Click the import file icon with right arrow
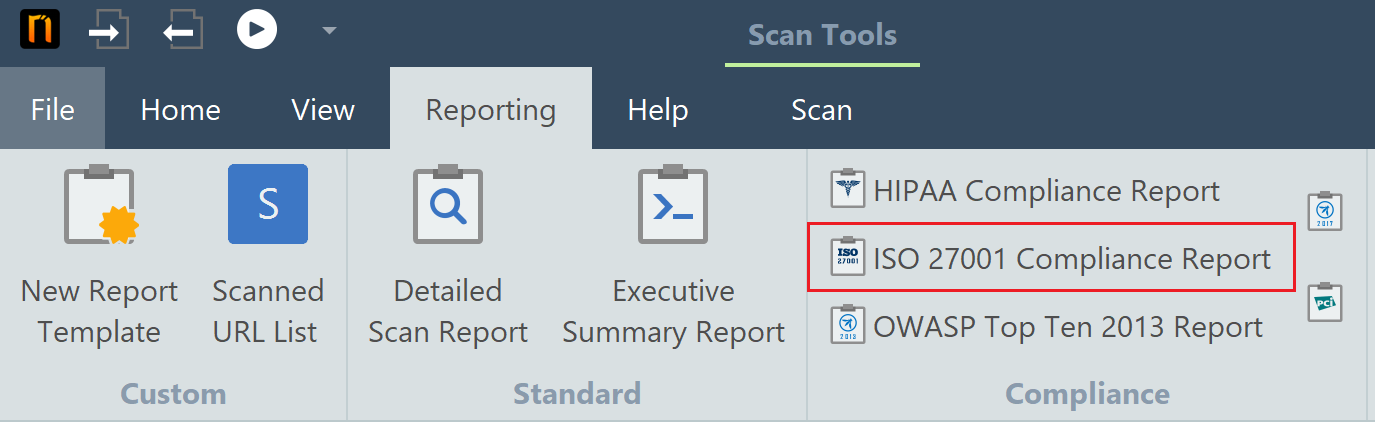The height and width of the screenshot is (422, 1375). (x=108, y=31)
